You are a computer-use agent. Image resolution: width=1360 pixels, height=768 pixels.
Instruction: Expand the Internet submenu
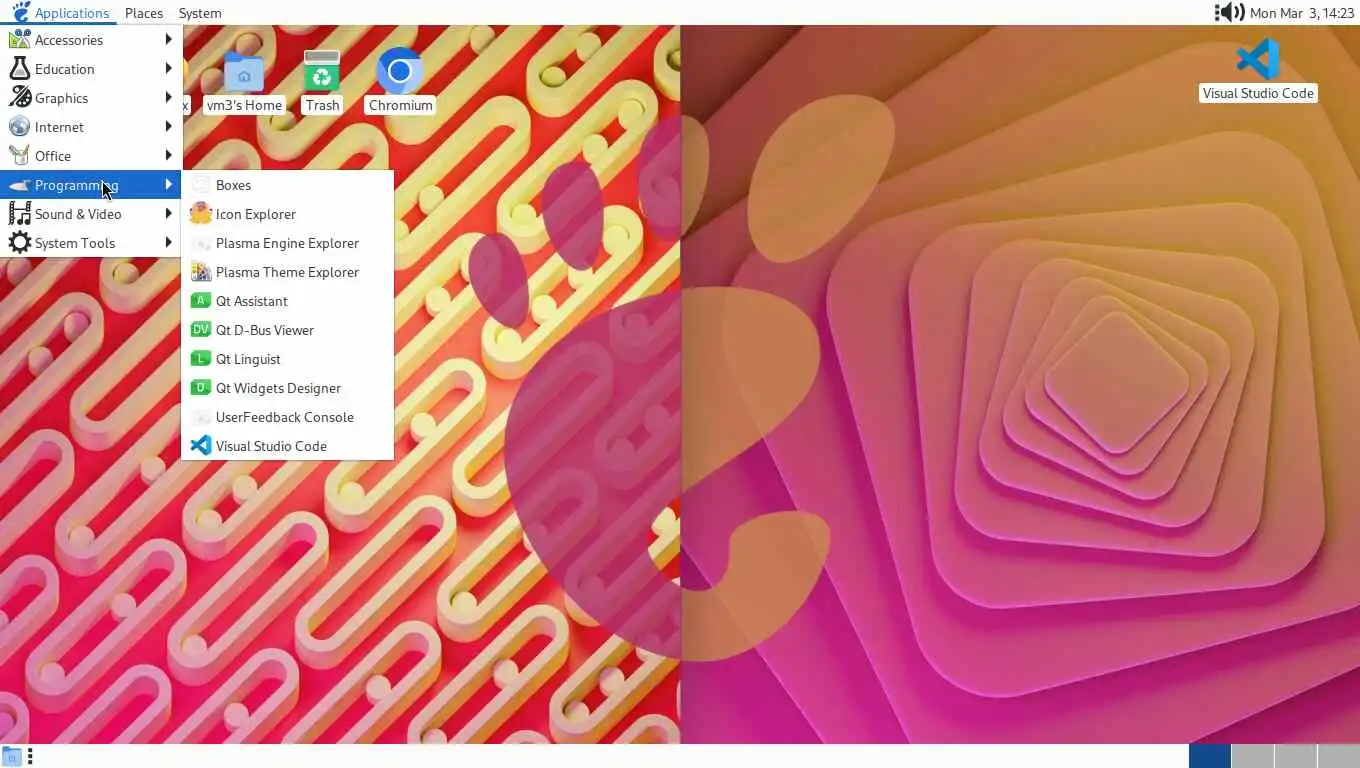pos(90,127)
